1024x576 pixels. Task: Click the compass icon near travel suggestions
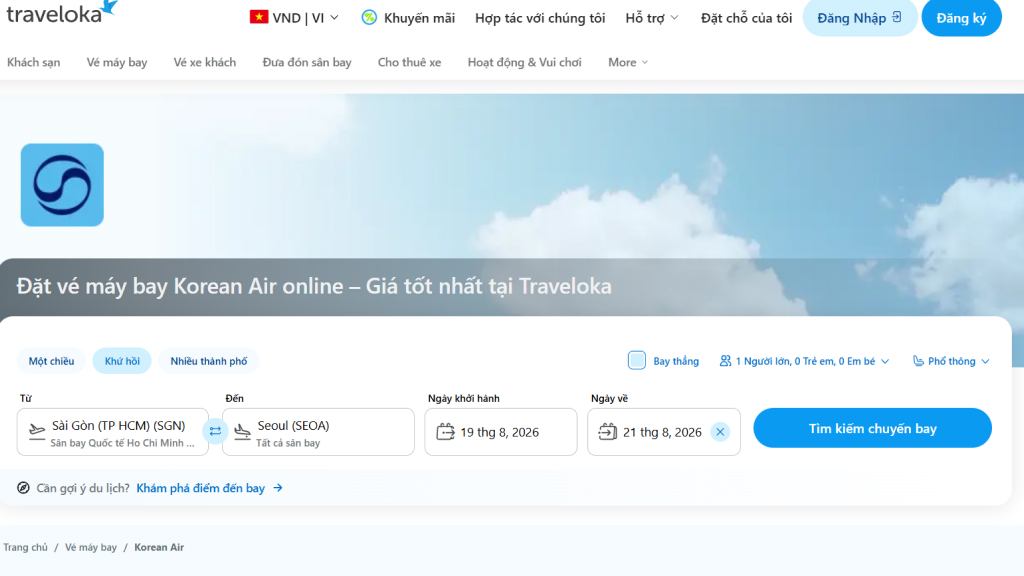tap(24, 488)
